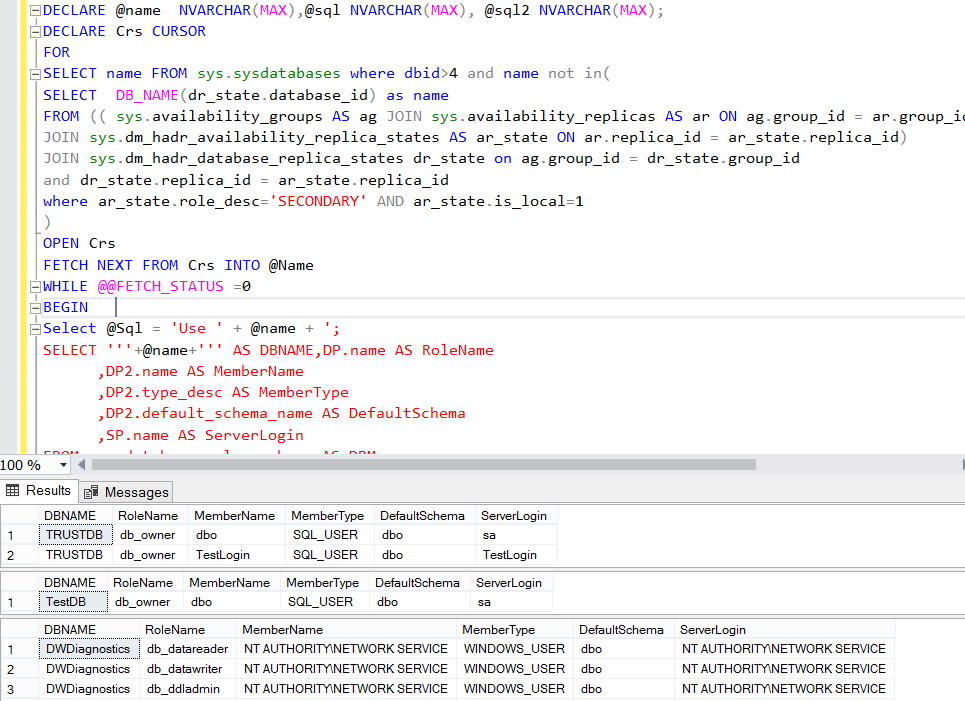Collapse the BEGIN block region
965x701 pixels.
click(33, 307)
